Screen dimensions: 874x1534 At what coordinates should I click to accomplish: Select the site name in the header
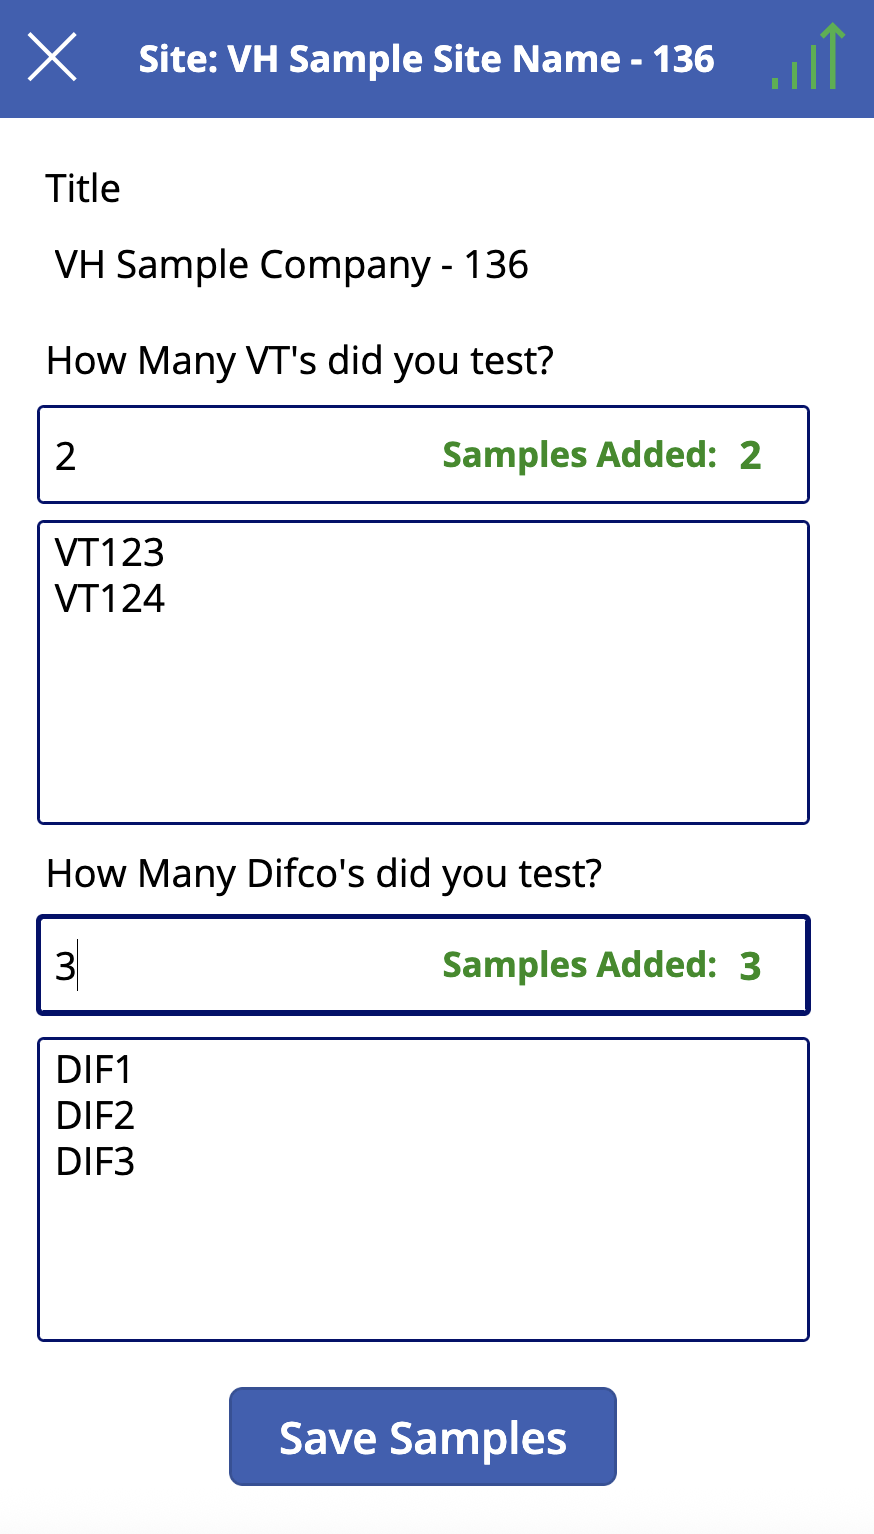tap(427, 58)
